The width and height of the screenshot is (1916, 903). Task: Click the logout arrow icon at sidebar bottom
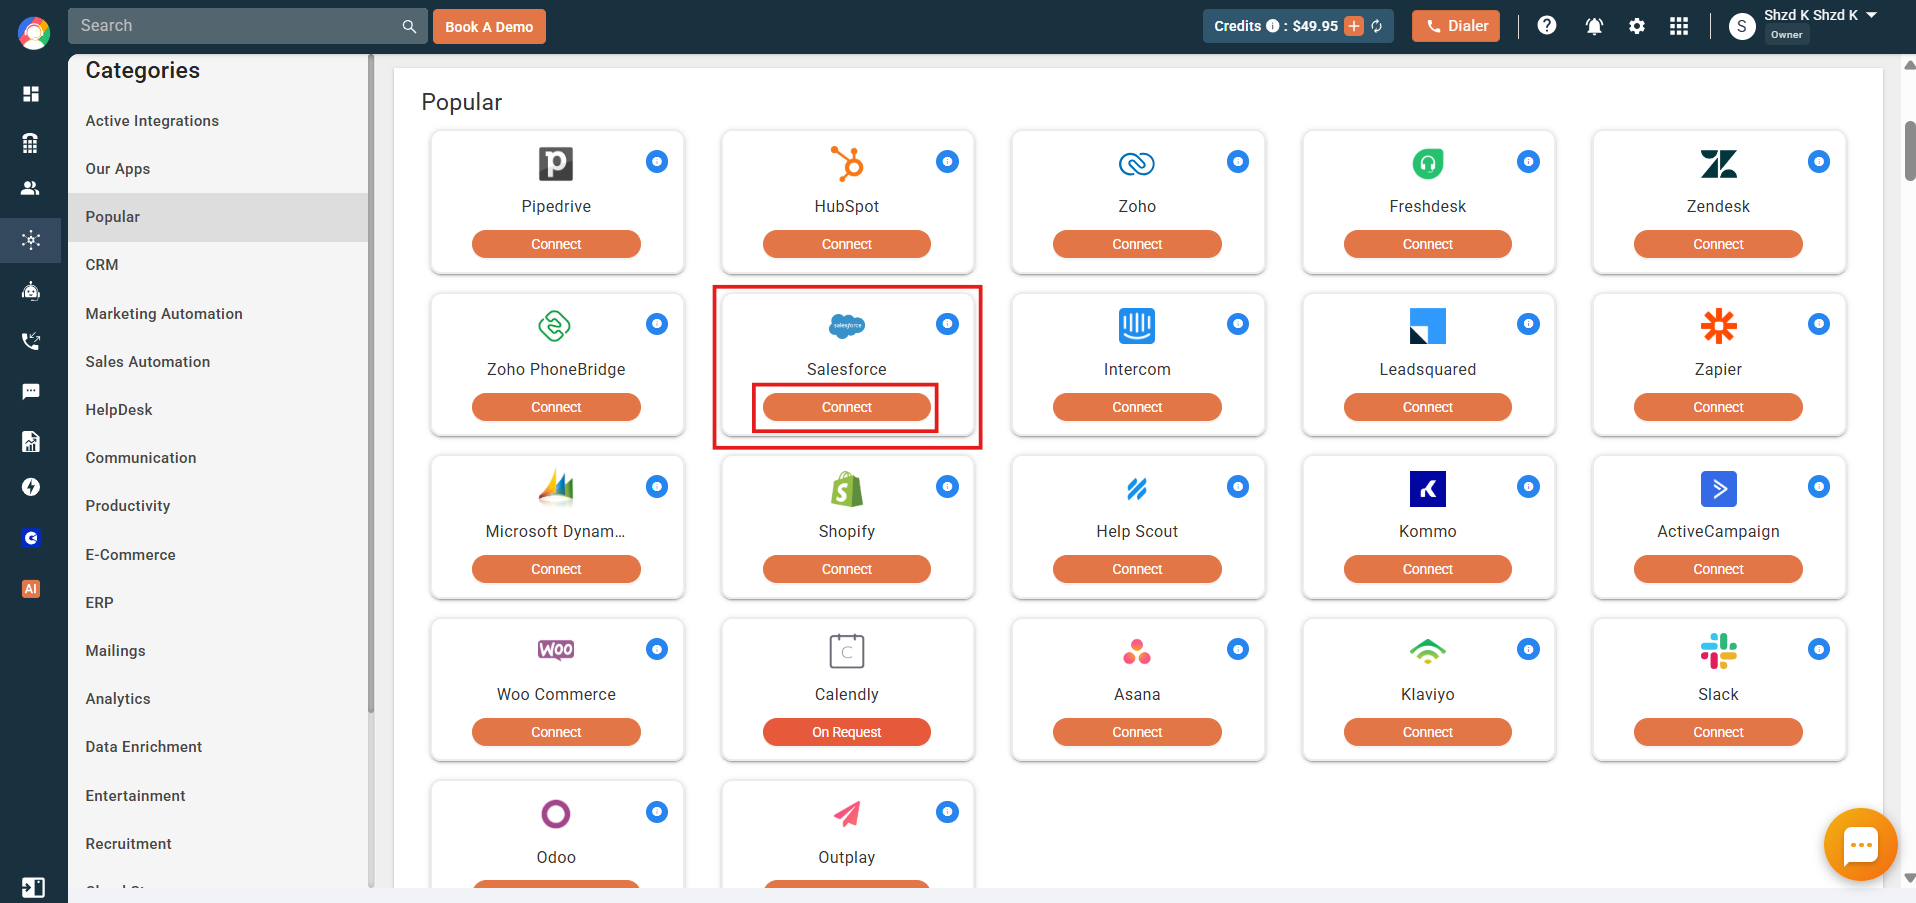33,887
